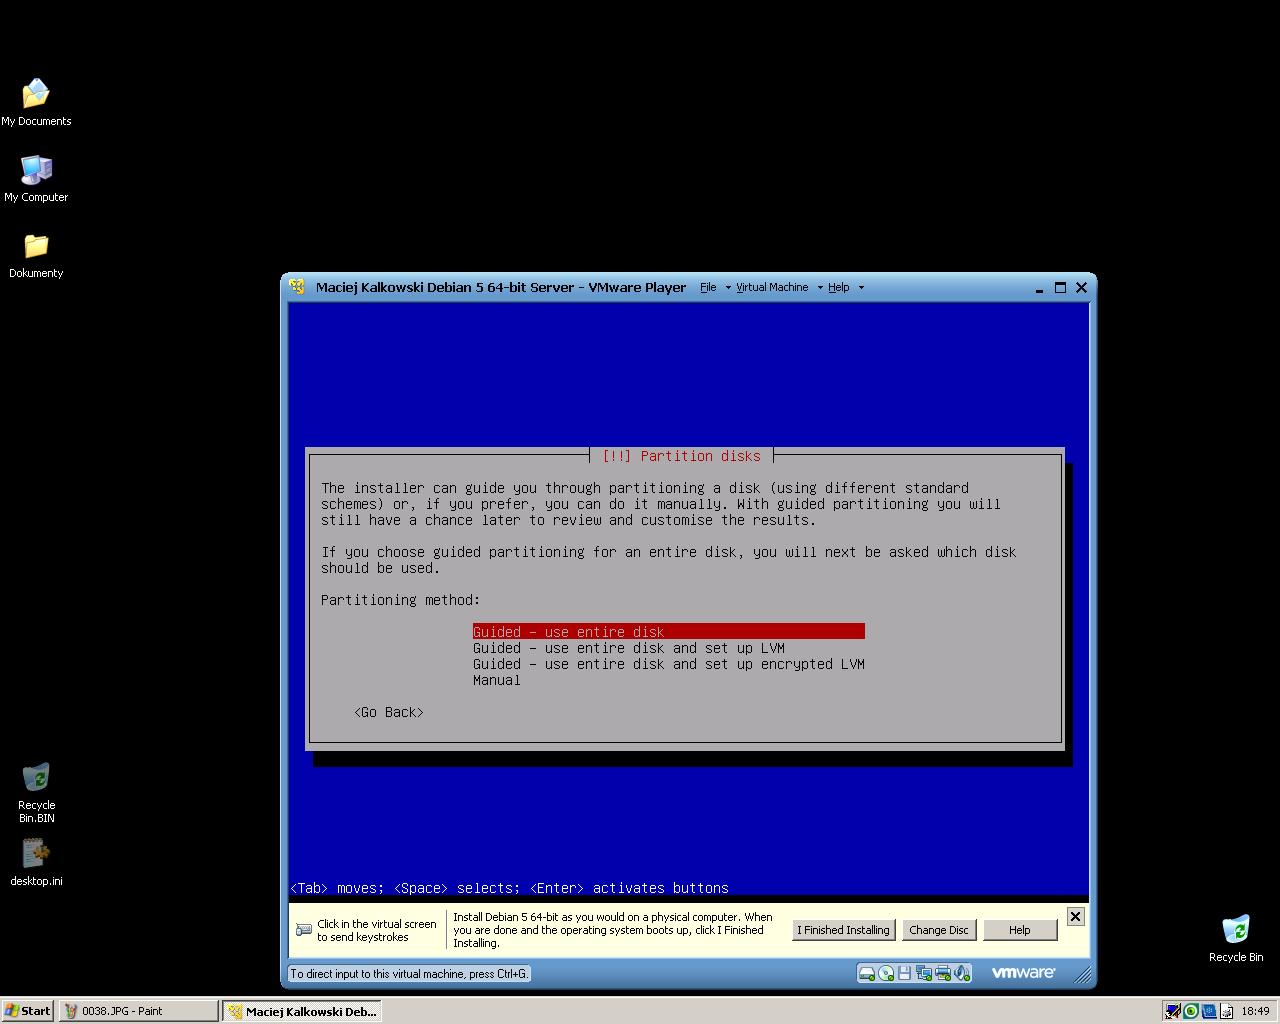Click the printer device icon
Viewport: 1280px width, 1024px height.
point(942,973)
